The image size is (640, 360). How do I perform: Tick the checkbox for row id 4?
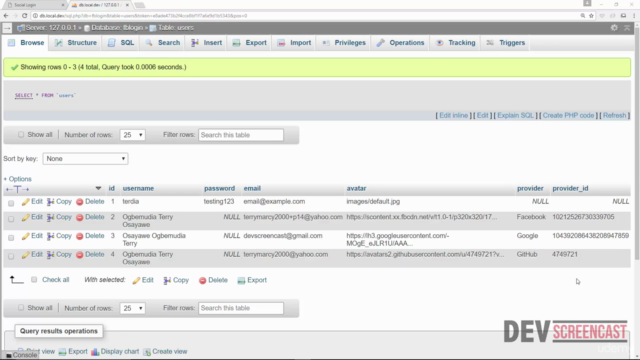tap(11, 256)
